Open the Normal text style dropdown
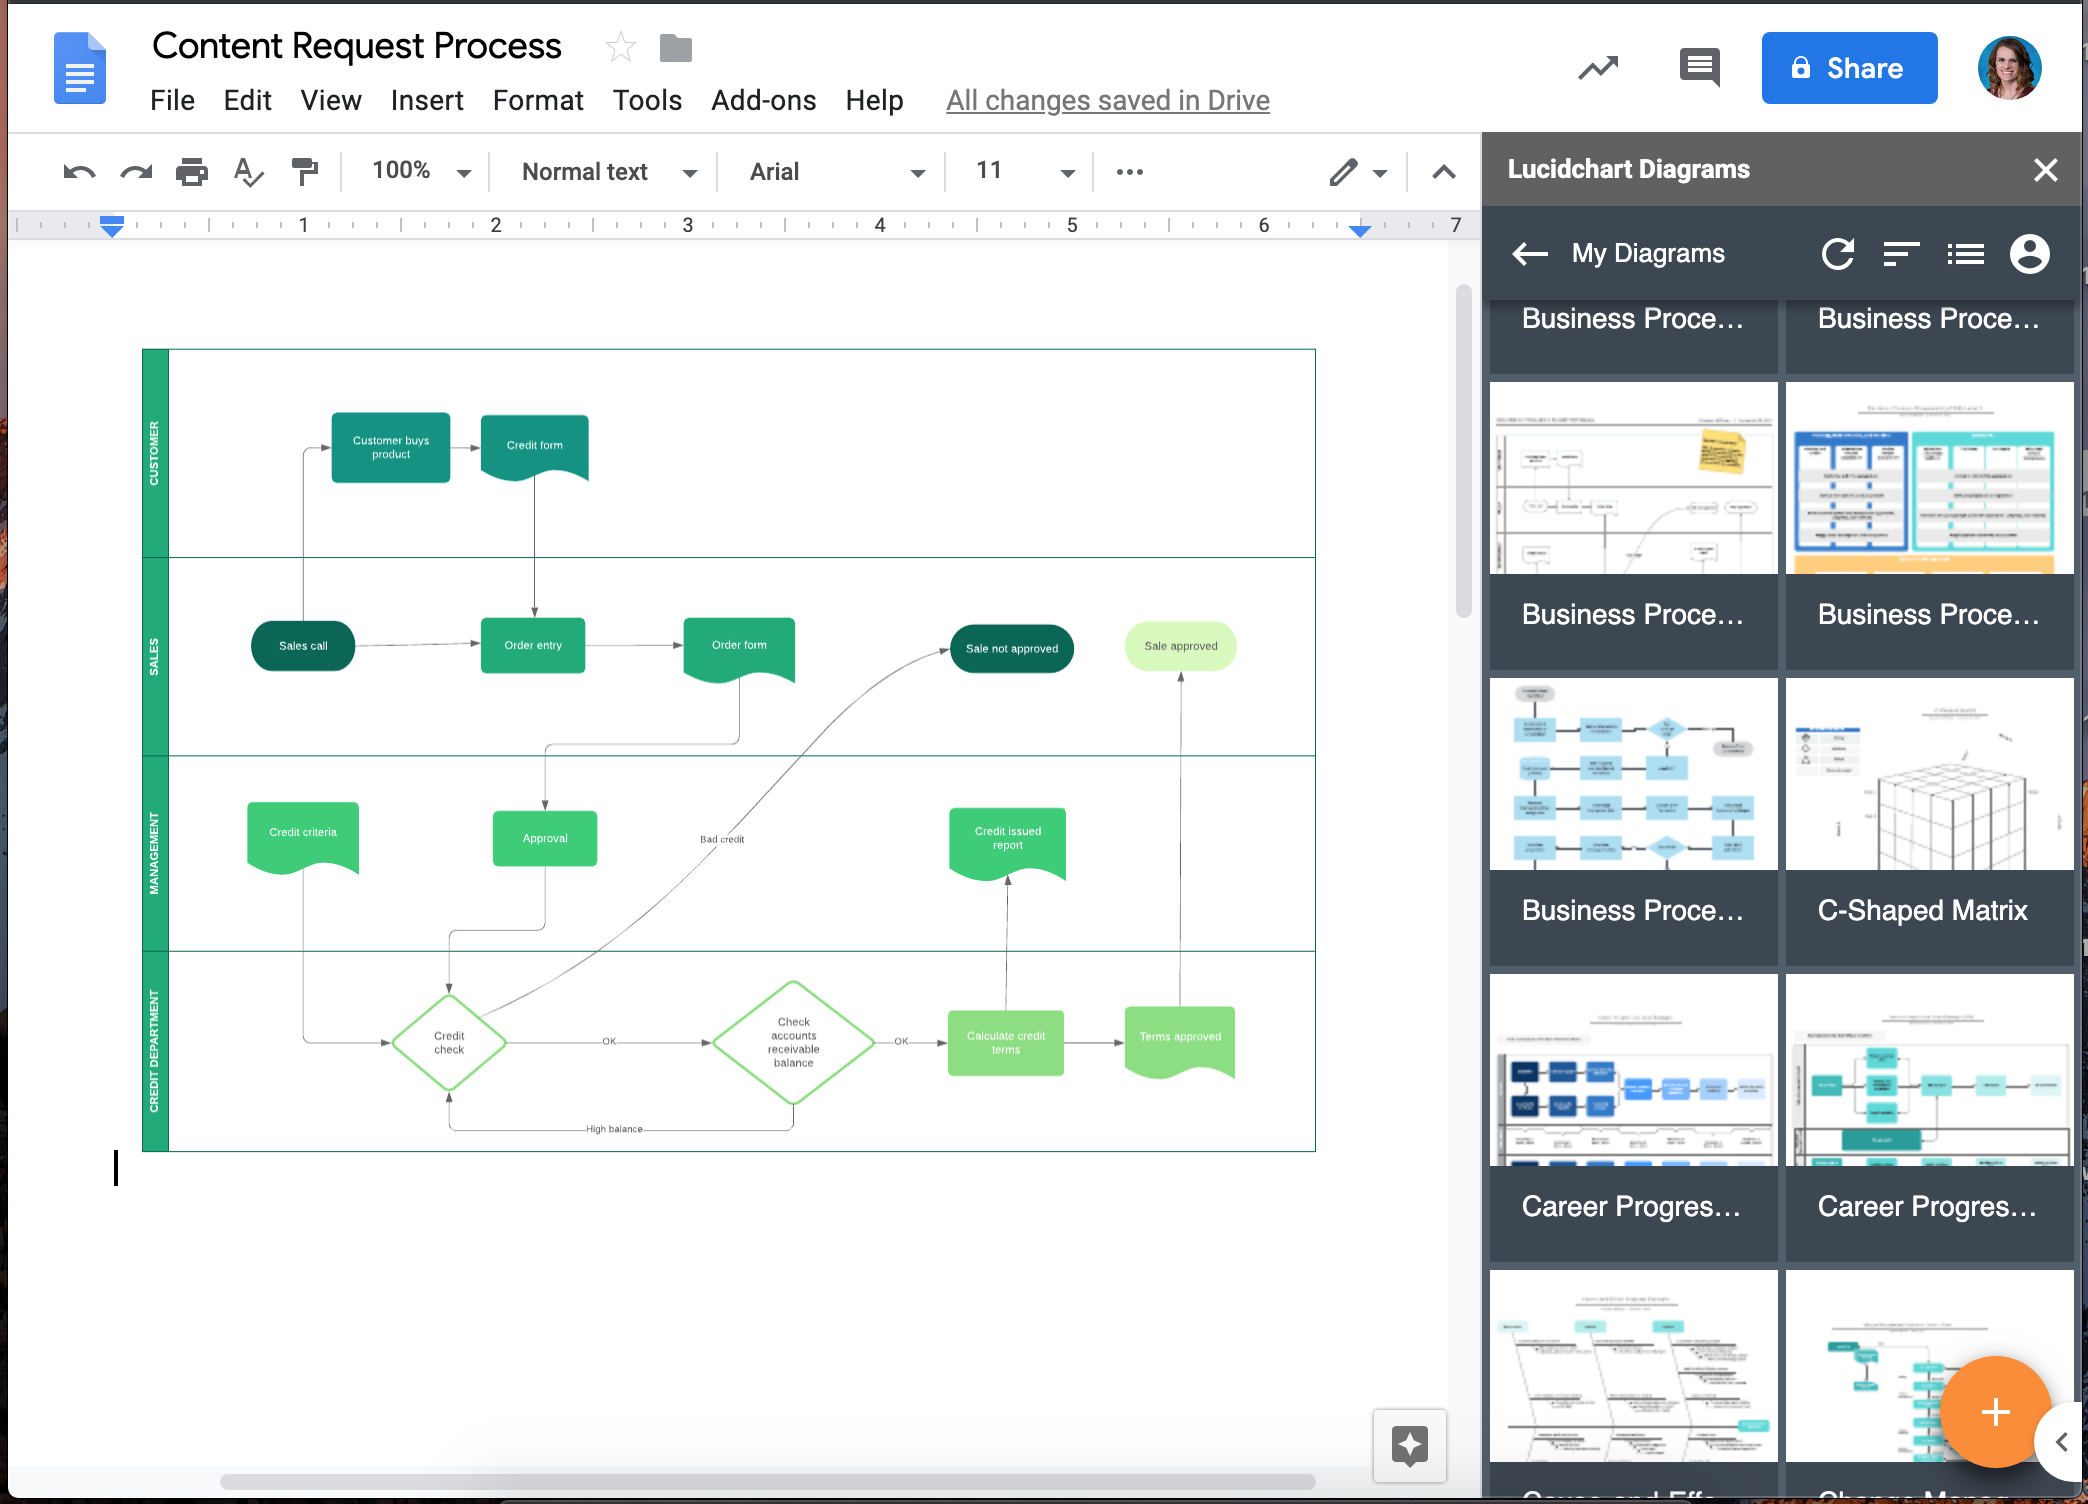 (x=606, y=170)
